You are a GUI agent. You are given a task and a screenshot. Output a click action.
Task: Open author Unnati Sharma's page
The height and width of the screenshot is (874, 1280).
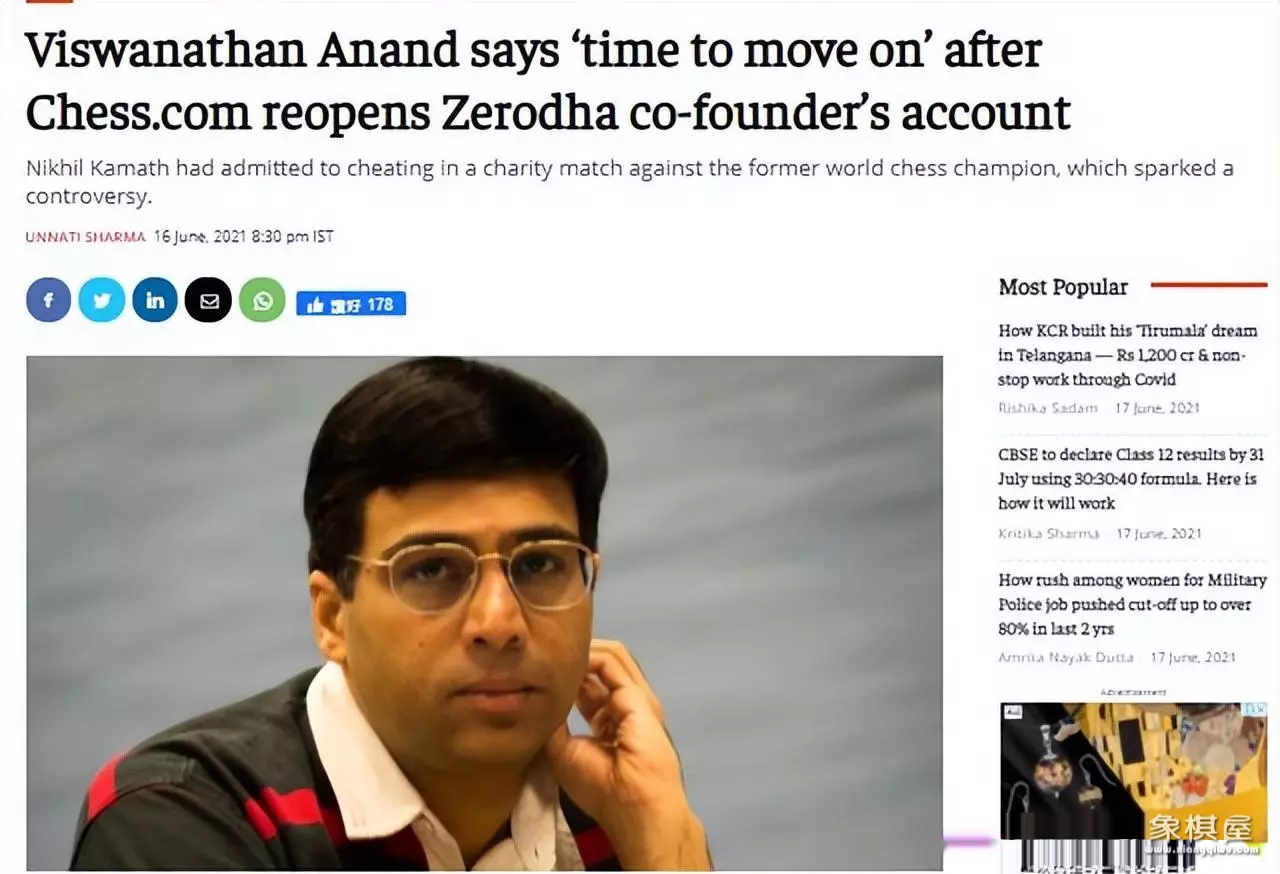[x=86, y=237]
